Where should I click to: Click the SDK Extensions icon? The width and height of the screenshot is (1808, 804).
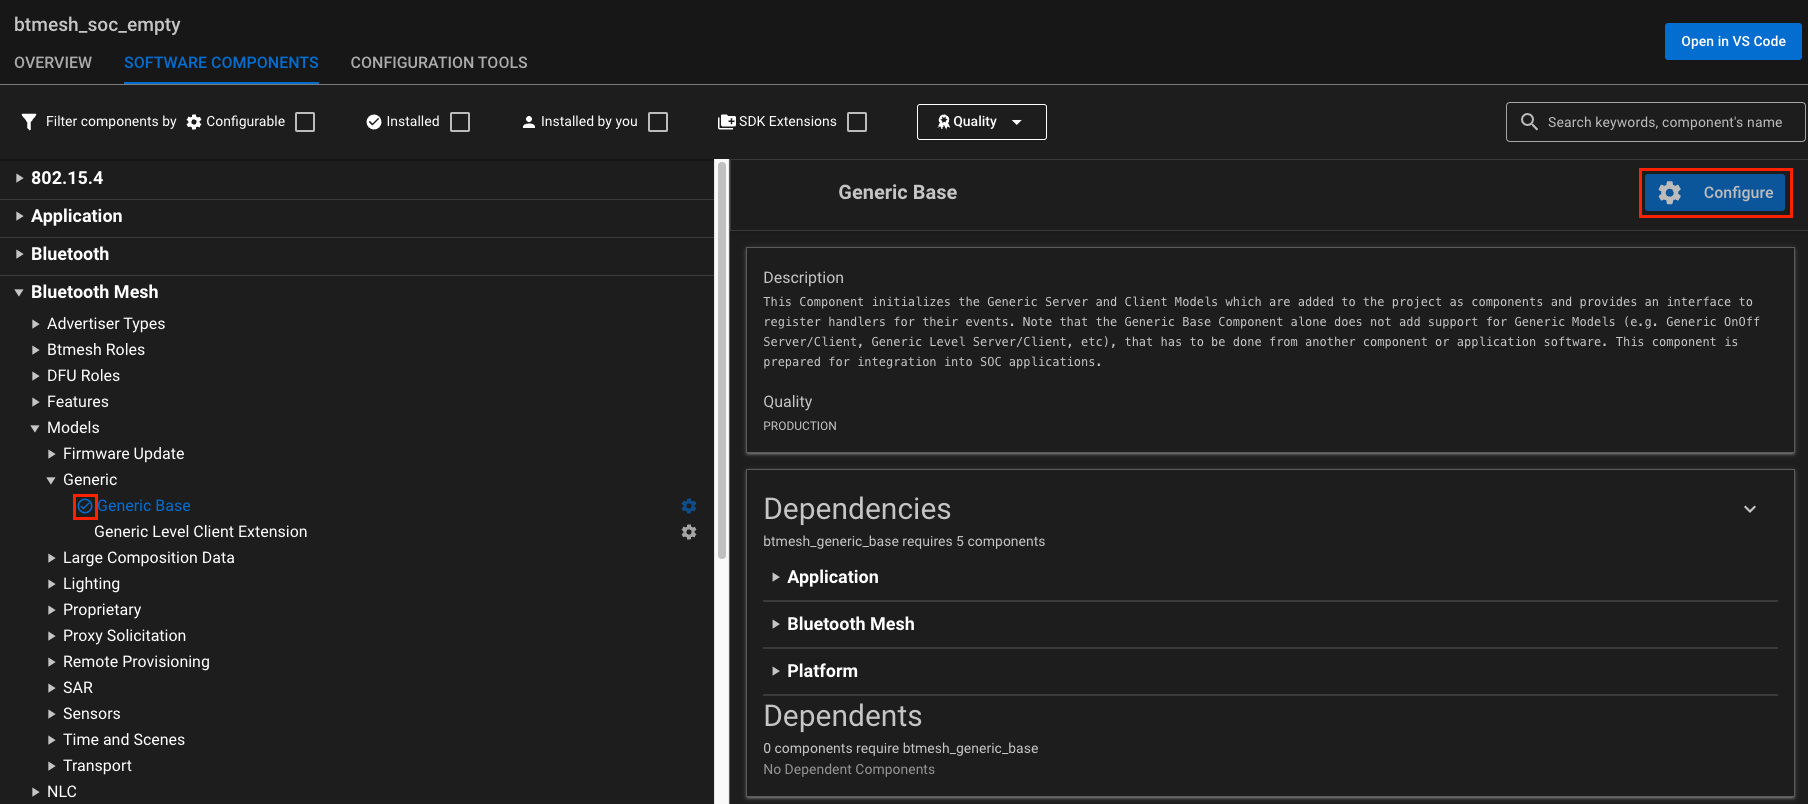point(727,122)
